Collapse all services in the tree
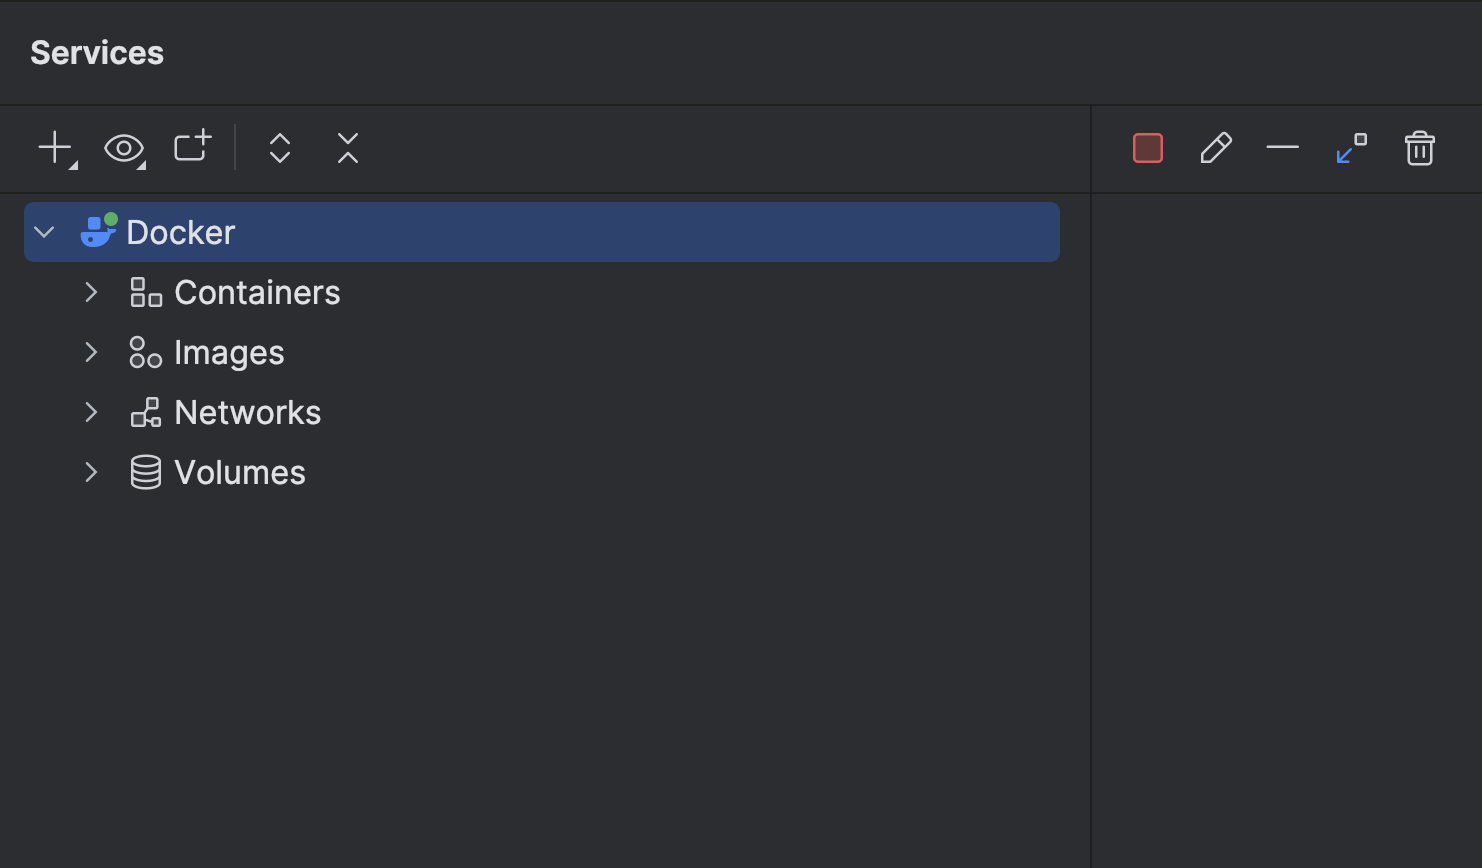This screenshot has width=1482, height=868. click(x=348, y=148)
